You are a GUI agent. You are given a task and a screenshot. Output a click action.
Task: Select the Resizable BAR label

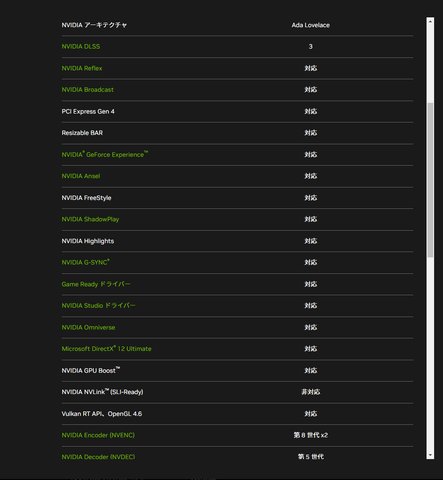coord(82,133)
